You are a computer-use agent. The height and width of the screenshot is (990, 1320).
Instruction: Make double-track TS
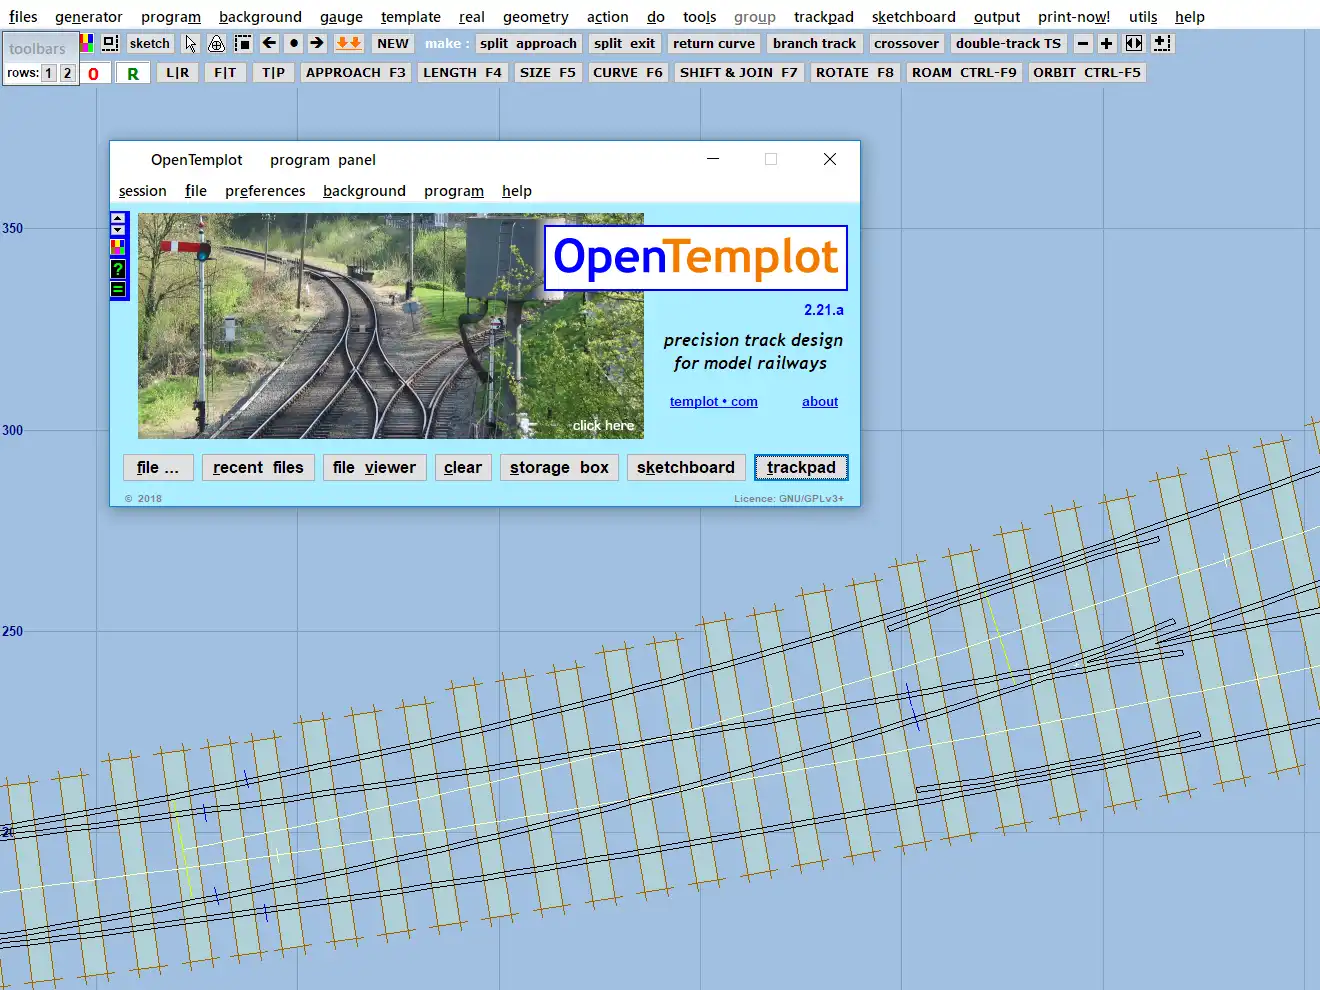[x=1008, y=43]
